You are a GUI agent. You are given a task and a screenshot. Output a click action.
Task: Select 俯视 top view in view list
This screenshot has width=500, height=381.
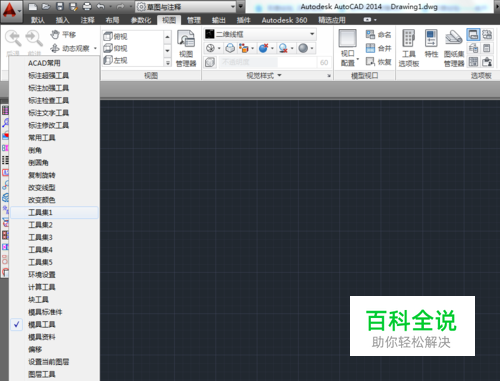(115, 36)
